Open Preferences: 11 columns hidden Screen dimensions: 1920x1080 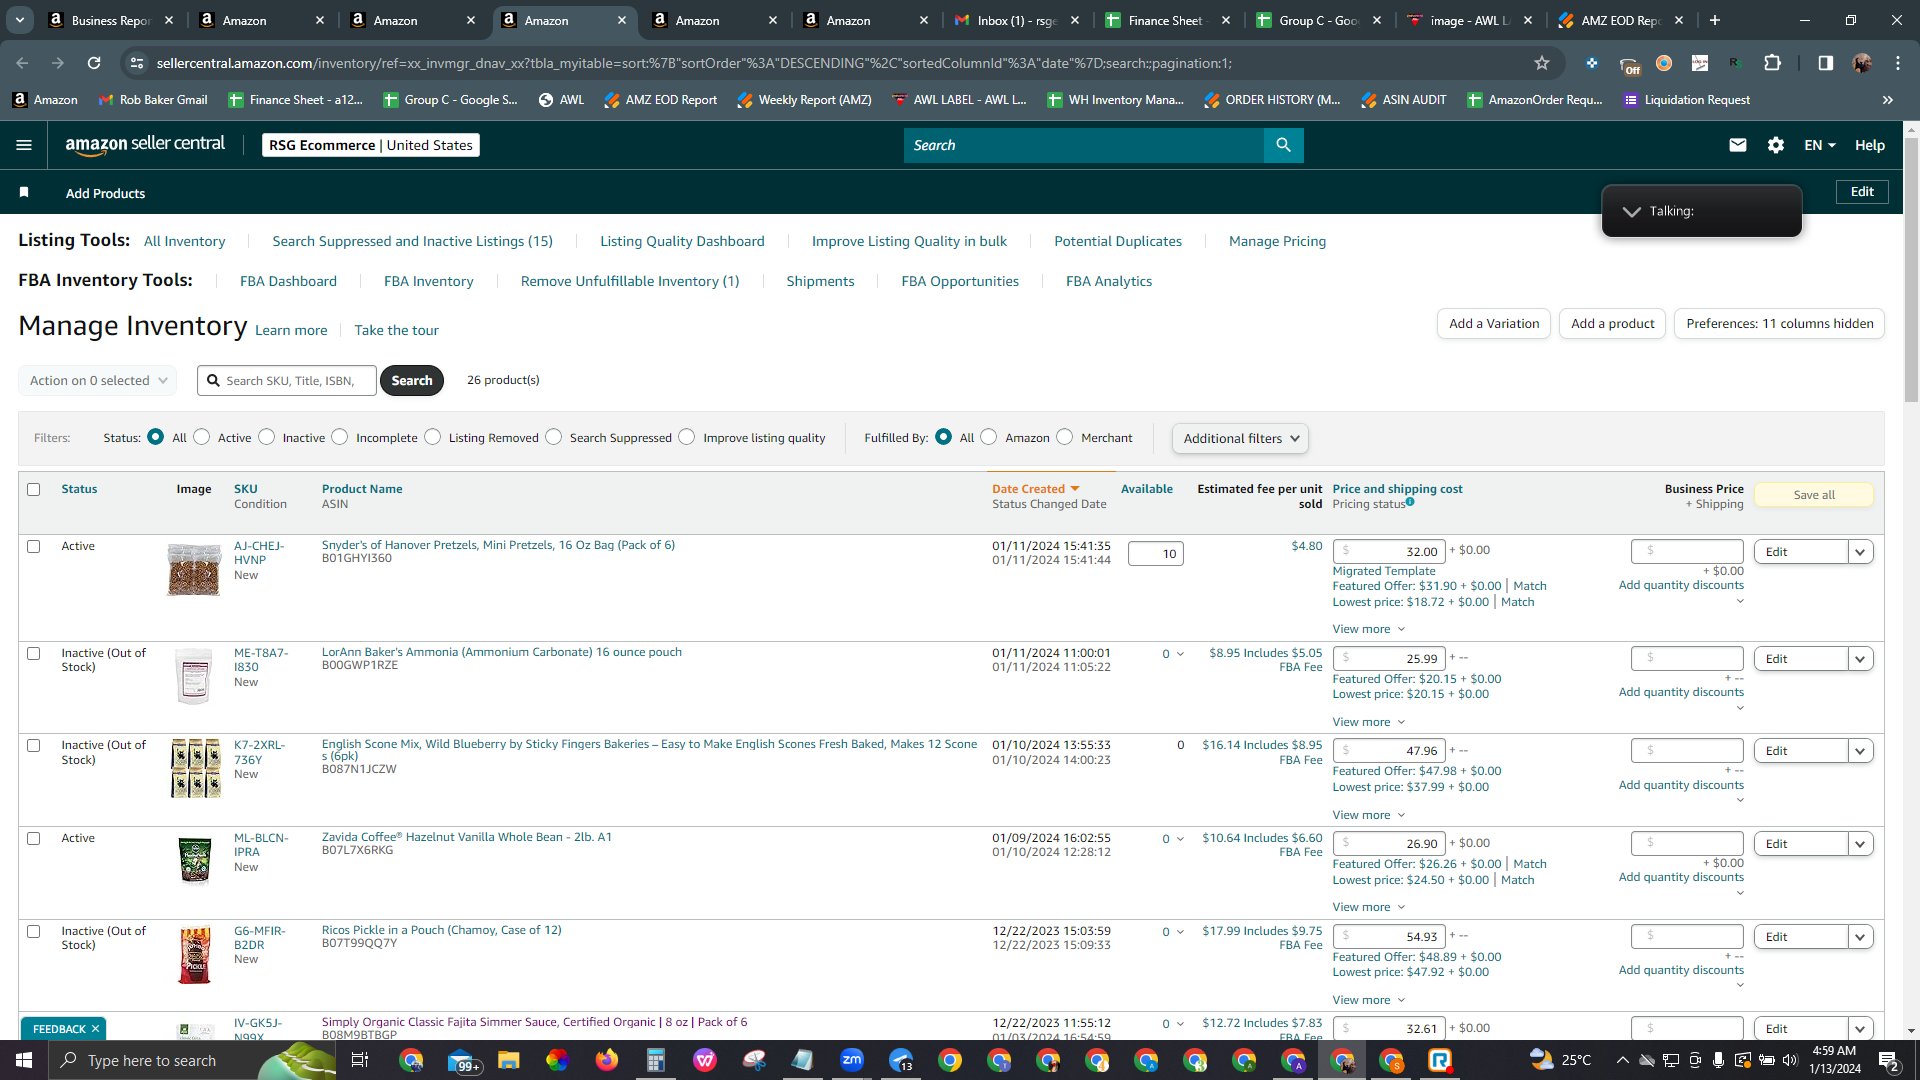pyautogui.click(x=1779, y=323)
